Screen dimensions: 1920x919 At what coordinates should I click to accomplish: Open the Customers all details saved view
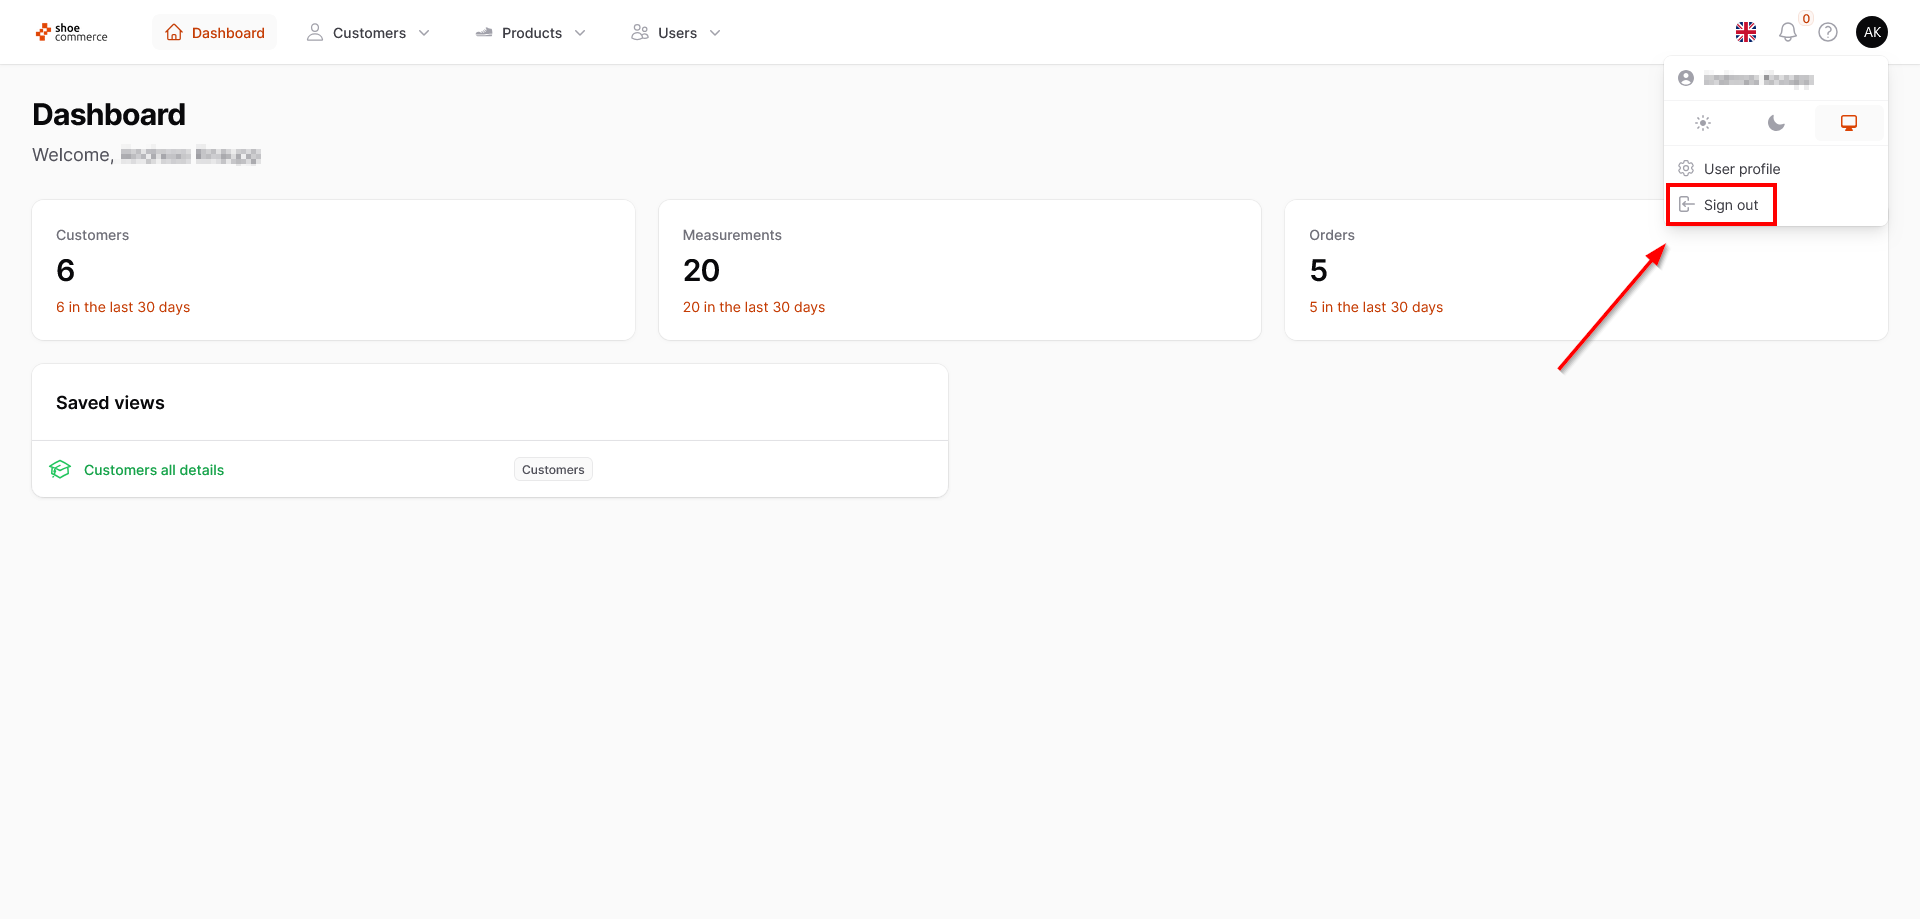coord(154,470)
